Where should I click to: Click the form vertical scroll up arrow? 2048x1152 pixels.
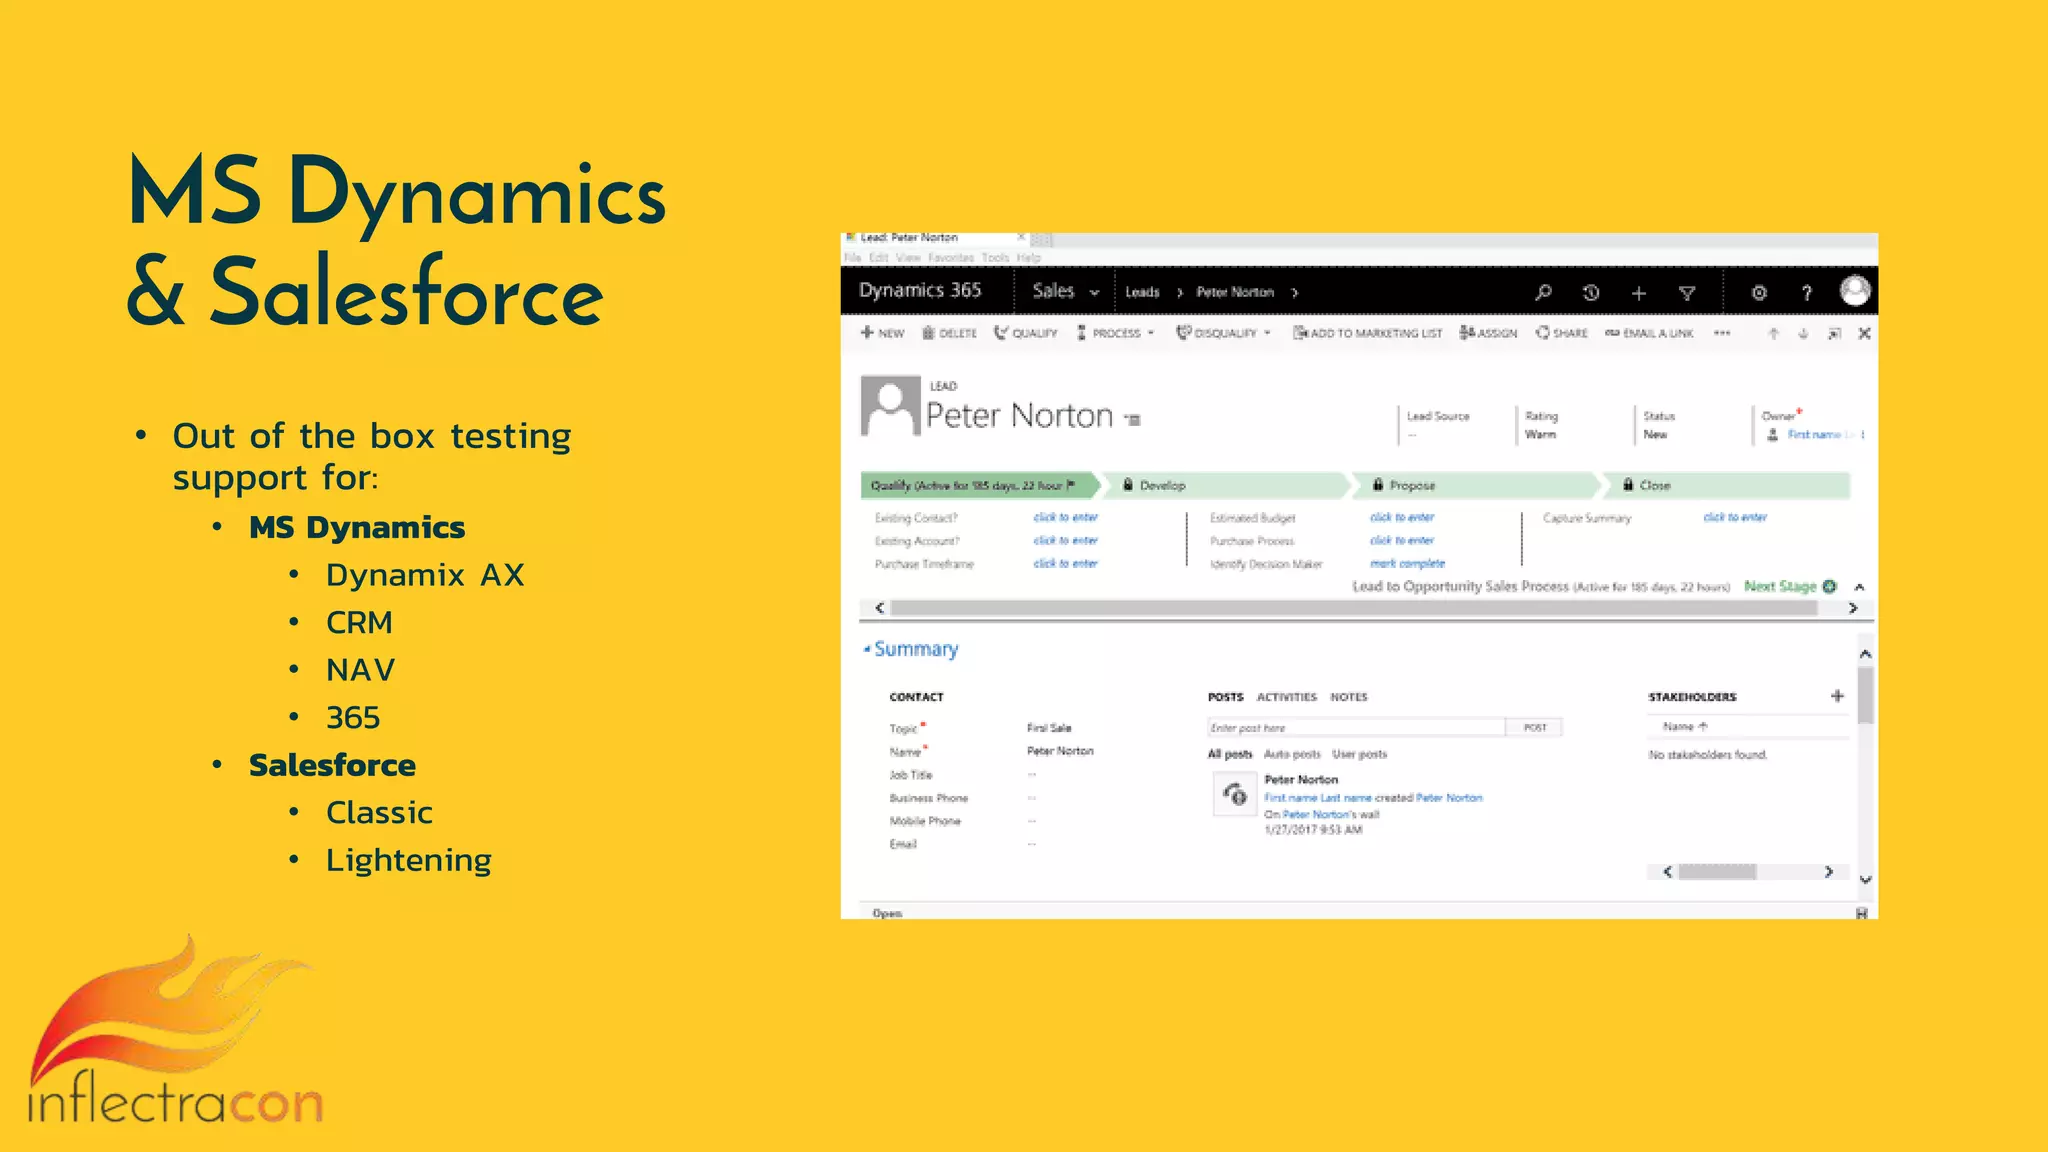[1865, 654]
